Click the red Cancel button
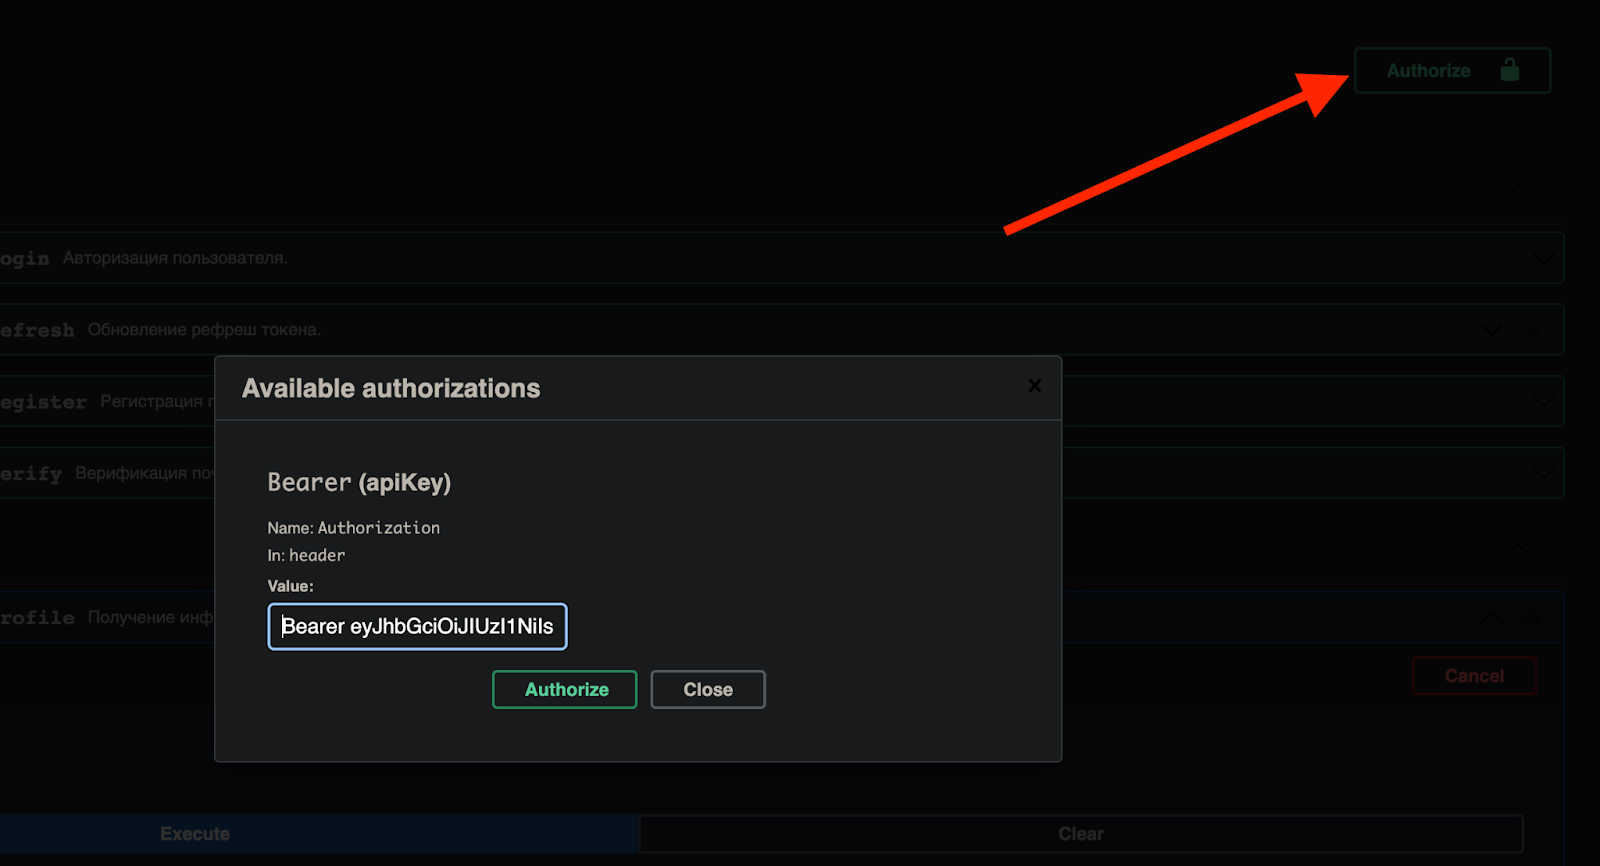The height and width of the screenshot is (866, 1600). tap(1474, 676)
